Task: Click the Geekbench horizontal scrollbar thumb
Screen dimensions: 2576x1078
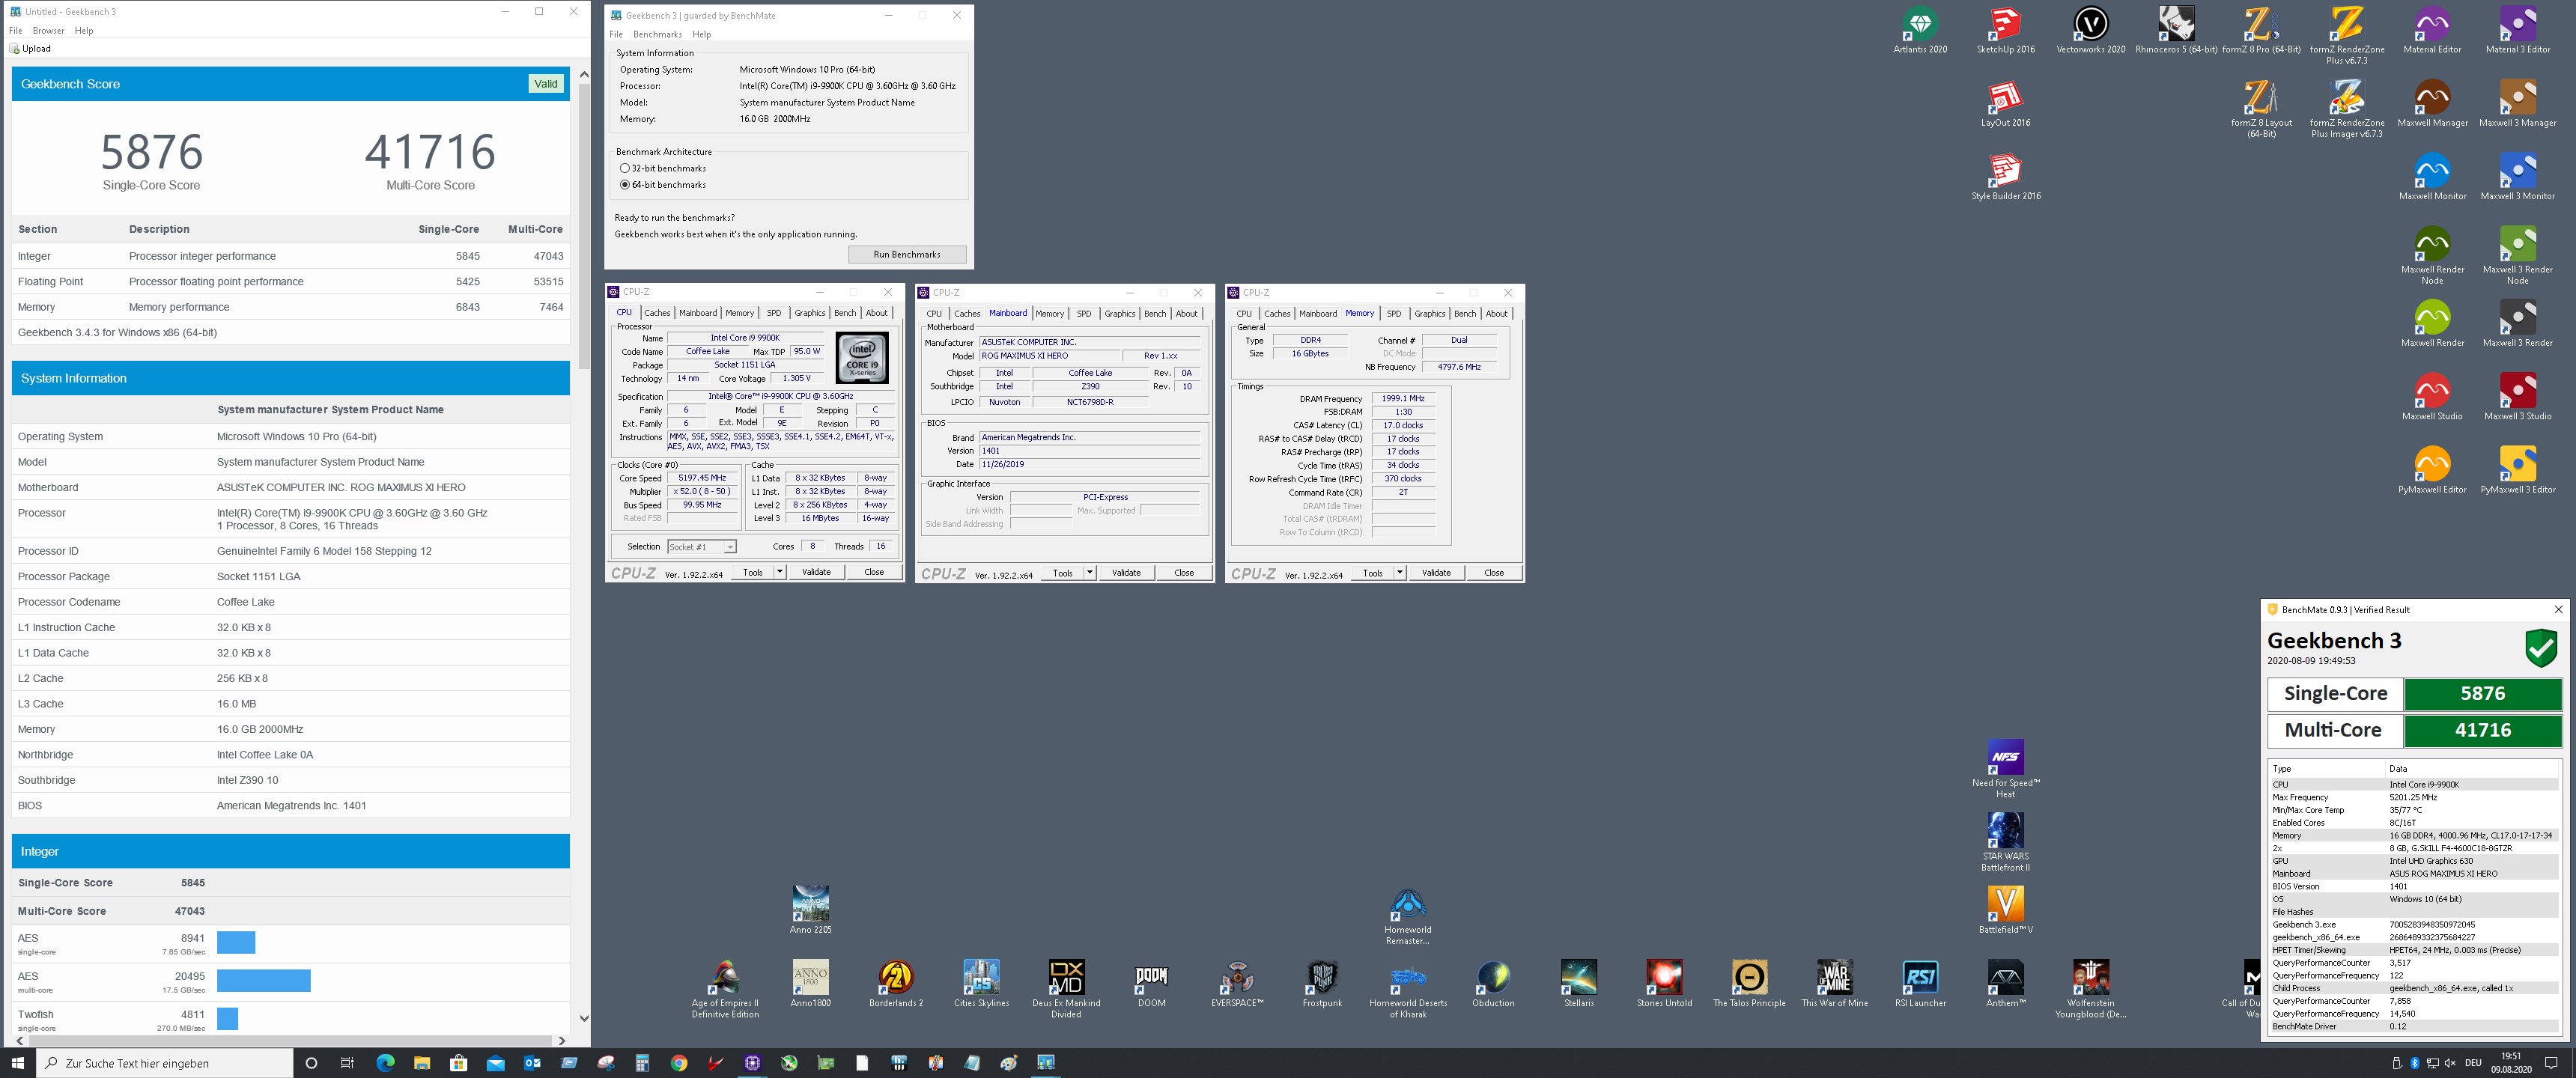Action: (x=289, y=1041)
